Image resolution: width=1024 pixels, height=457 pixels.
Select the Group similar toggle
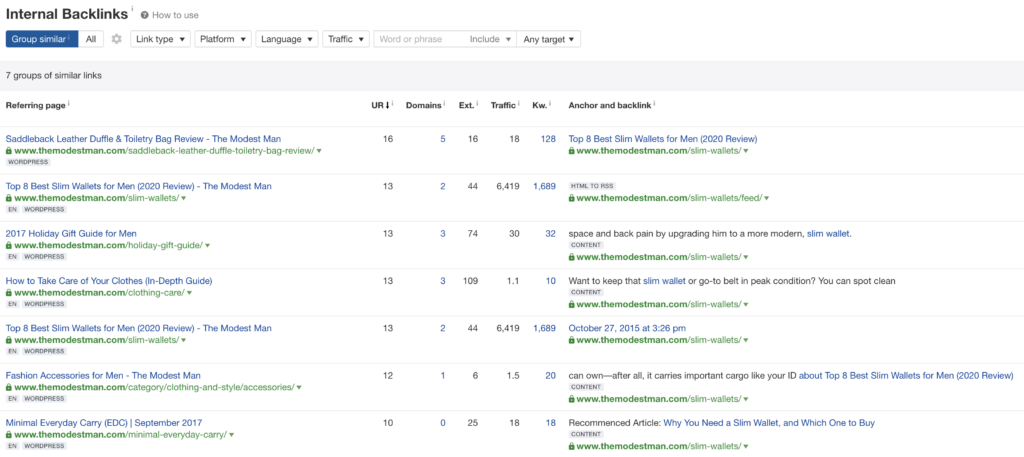[x=42, y=39]
